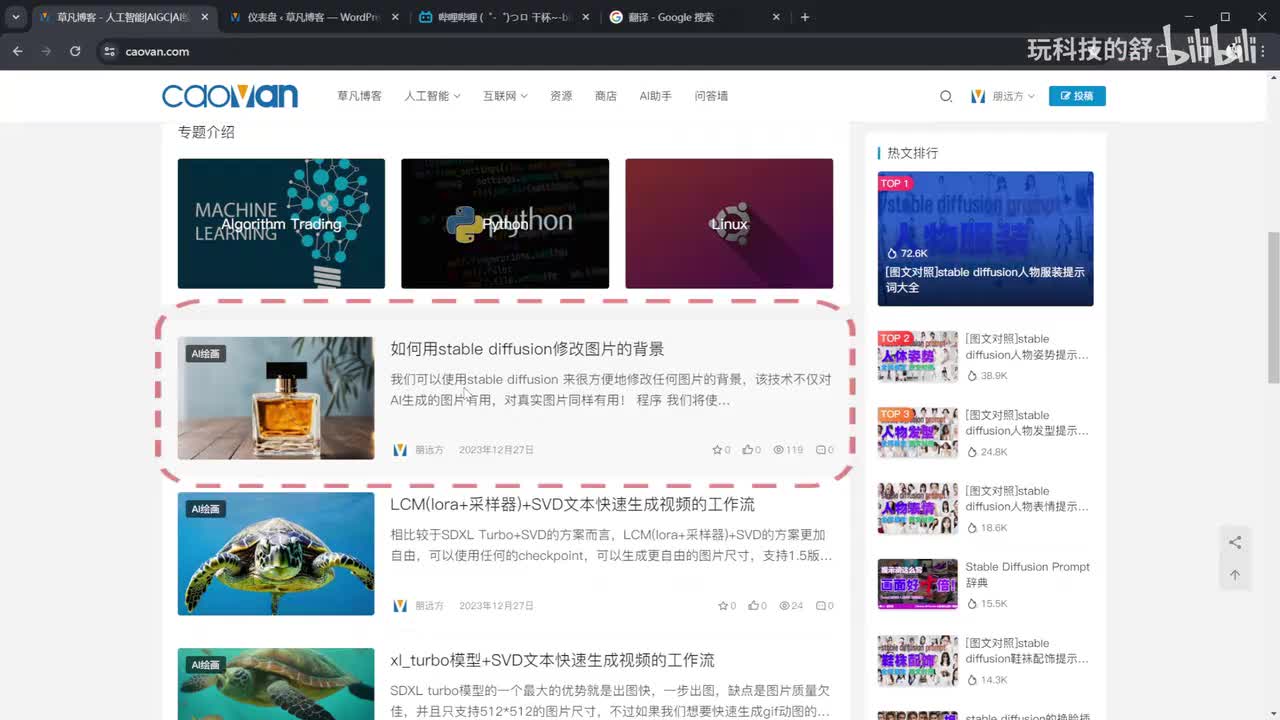The image size is (1280, 720).
Task: Click the back-to-top arrow icon
Action: click(1235, 575)
